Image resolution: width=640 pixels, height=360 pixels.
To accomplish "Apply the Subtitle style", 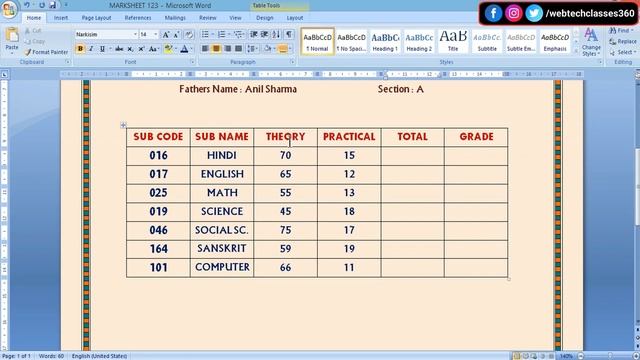I will coord(487,41).
